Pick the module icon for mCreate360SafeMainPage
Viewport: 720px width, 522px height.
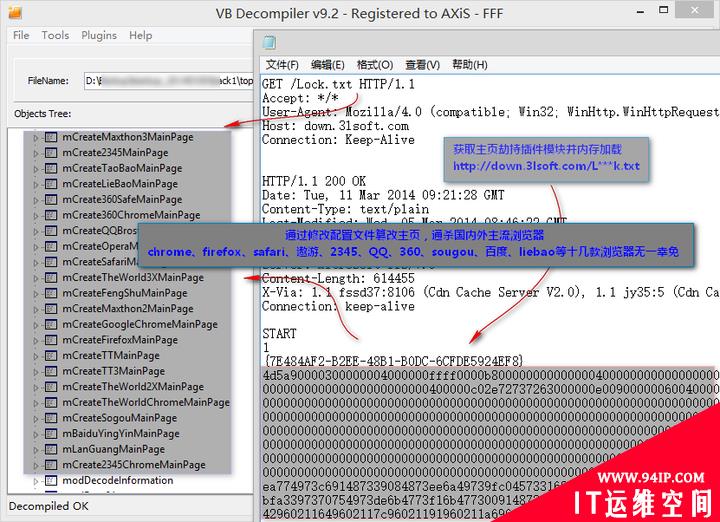coord(51,199)
